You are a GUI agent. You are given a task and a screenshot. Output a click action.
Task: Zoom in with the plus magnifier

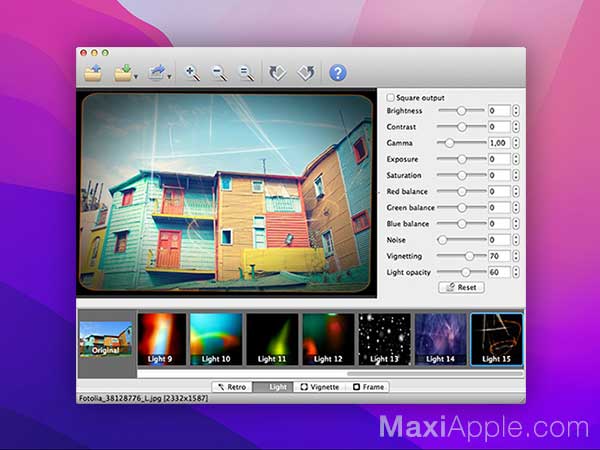[x=192, y=72]
